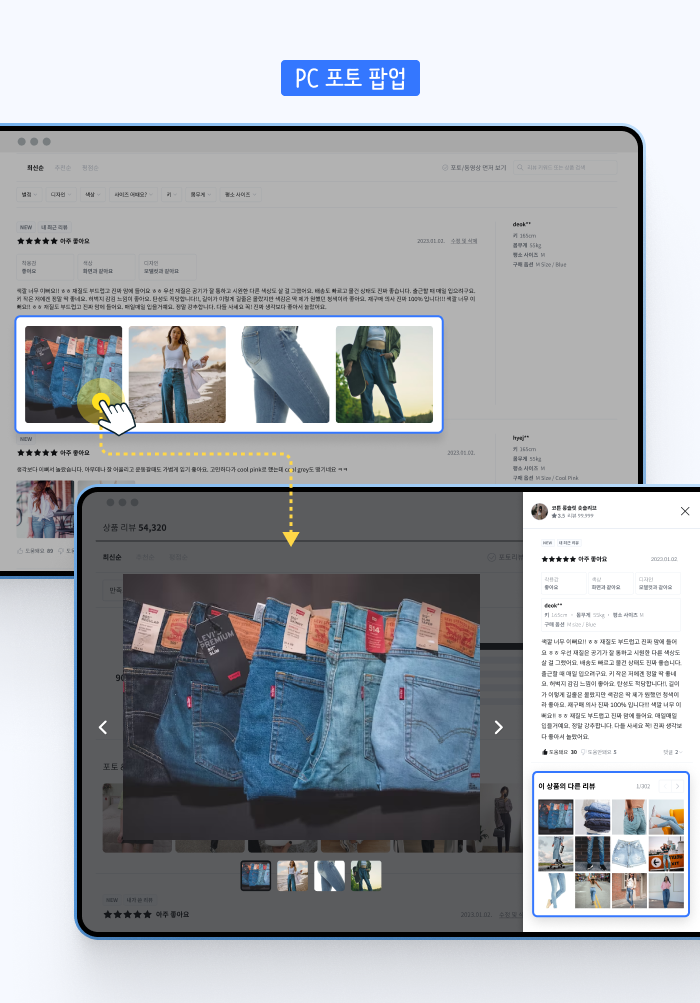Image resolution: width=700 pixels, height=1003 pixels.
Task: Click the jeans side-view review photo in the back window
Action: pyautogui.click(x=281, y=374)
